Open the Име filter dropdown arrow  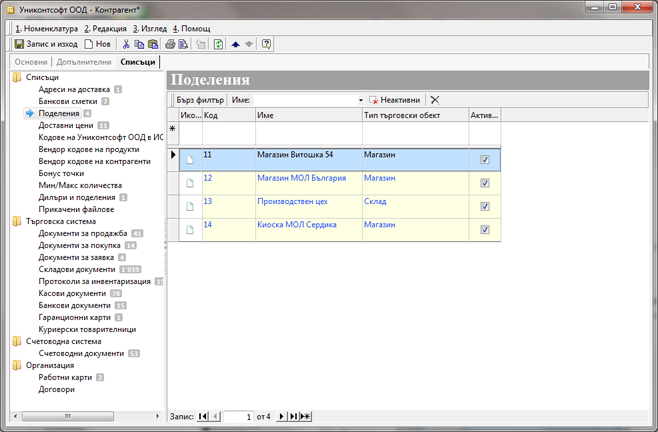(360, 100)
